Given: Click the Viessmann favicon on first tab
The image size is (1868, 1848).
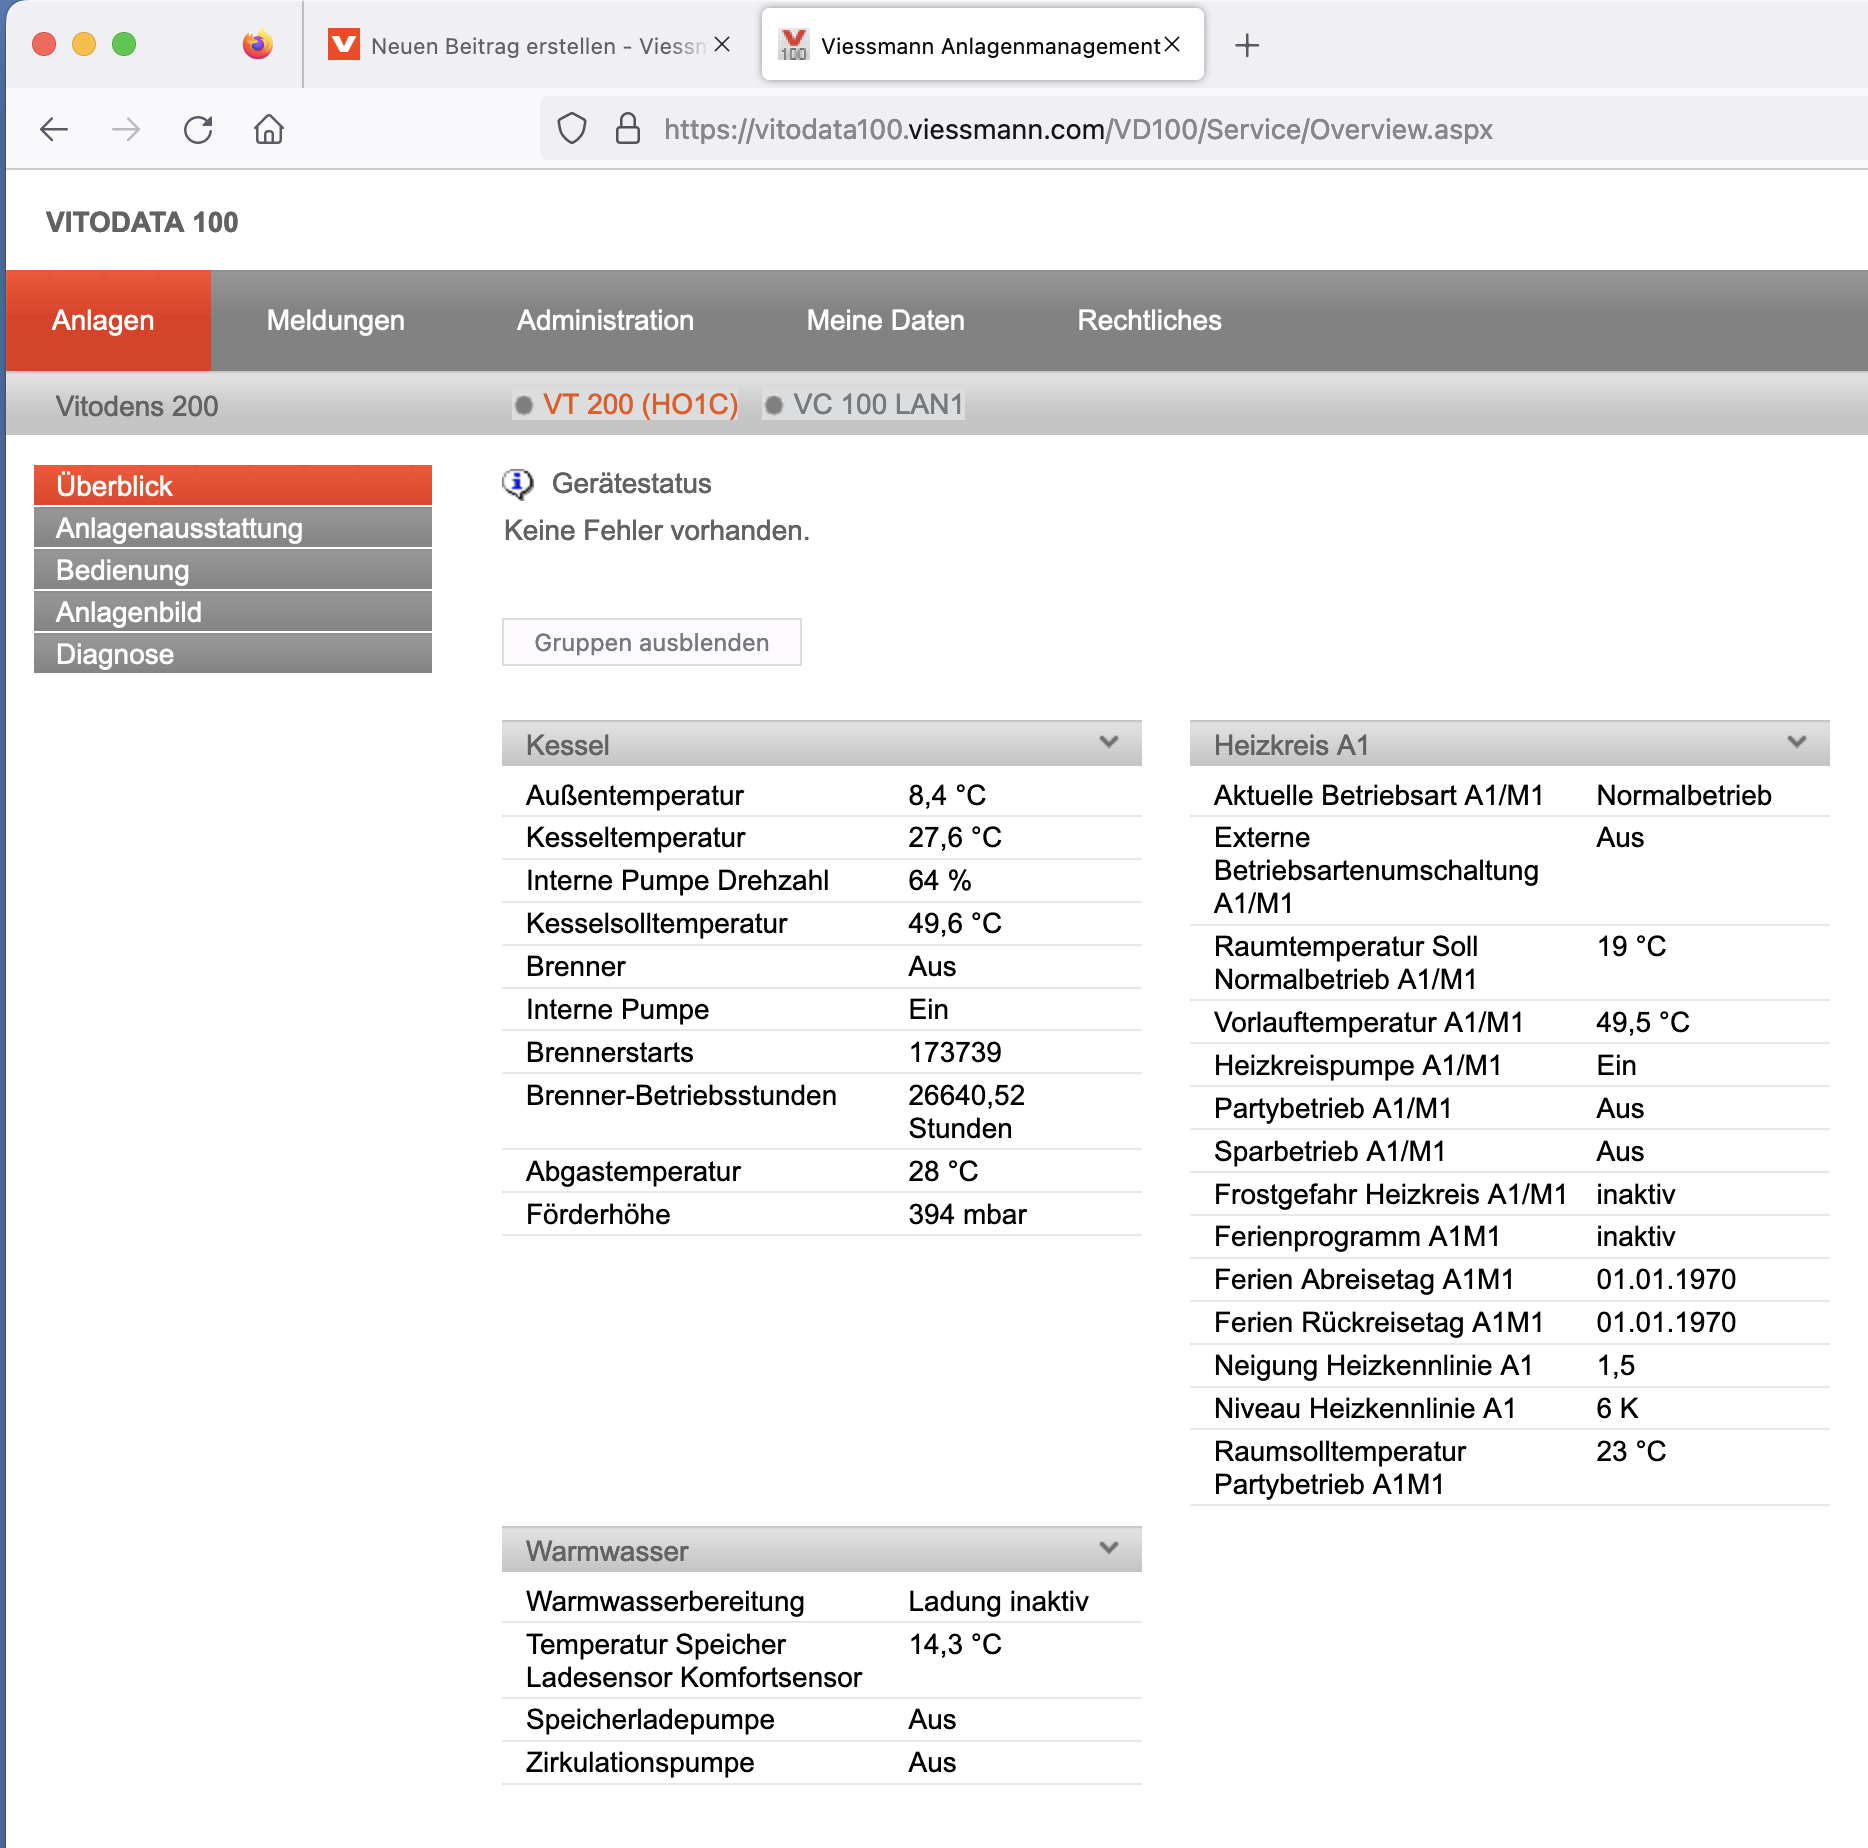Looking at the screenshot, I should click(343, 45).
